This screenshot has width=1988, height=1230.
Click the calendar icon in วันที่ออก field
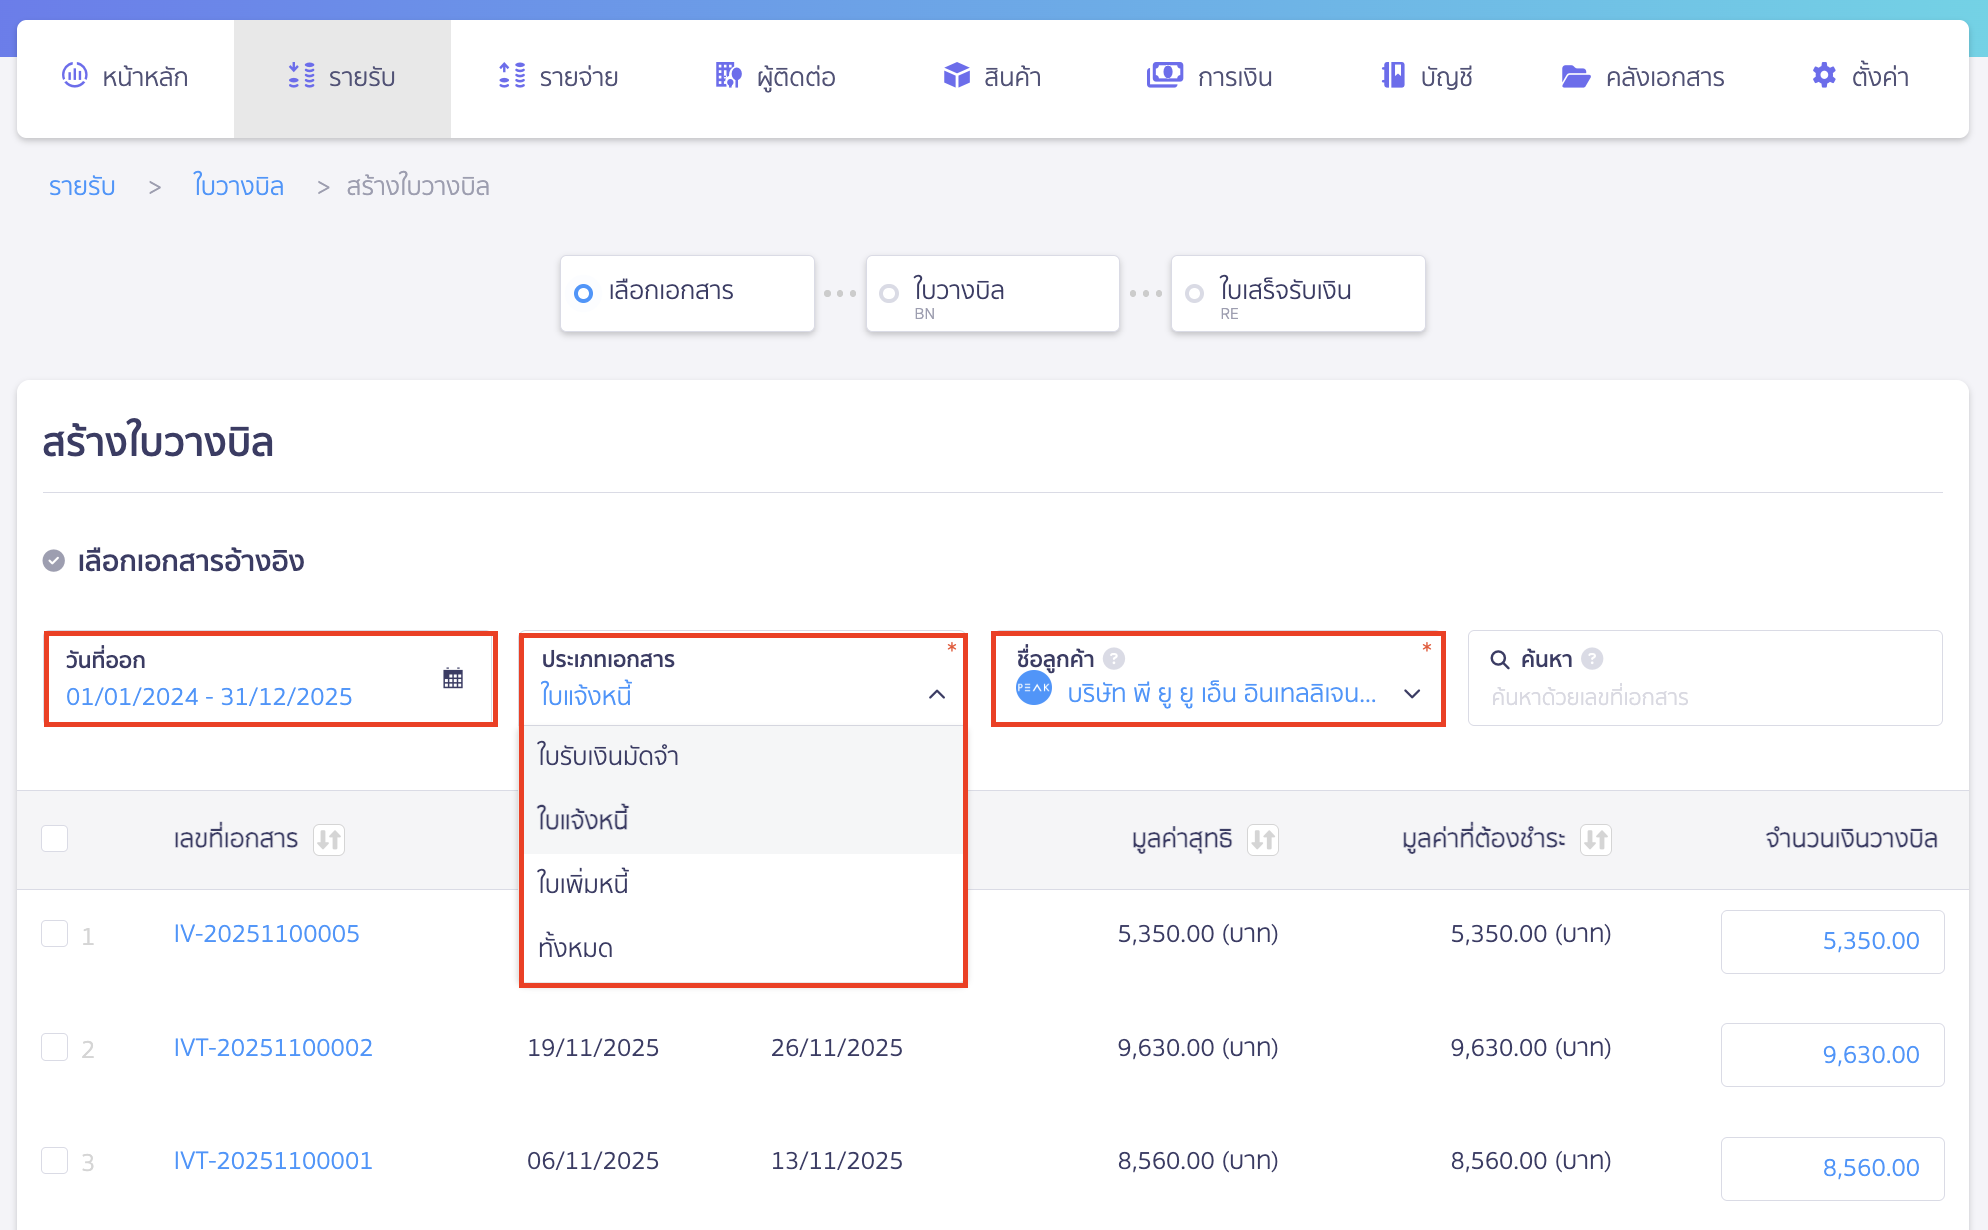coord(454,678)
